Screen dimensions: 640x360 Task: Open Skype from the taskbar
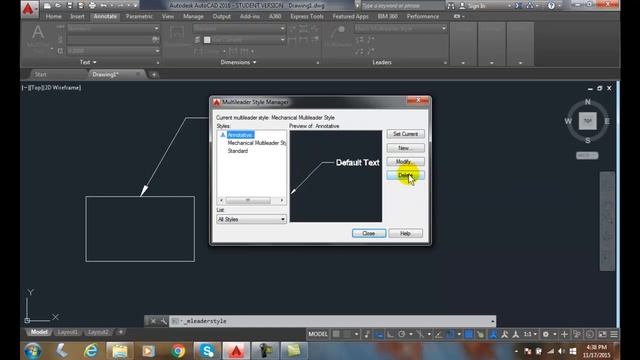[207, 351]
